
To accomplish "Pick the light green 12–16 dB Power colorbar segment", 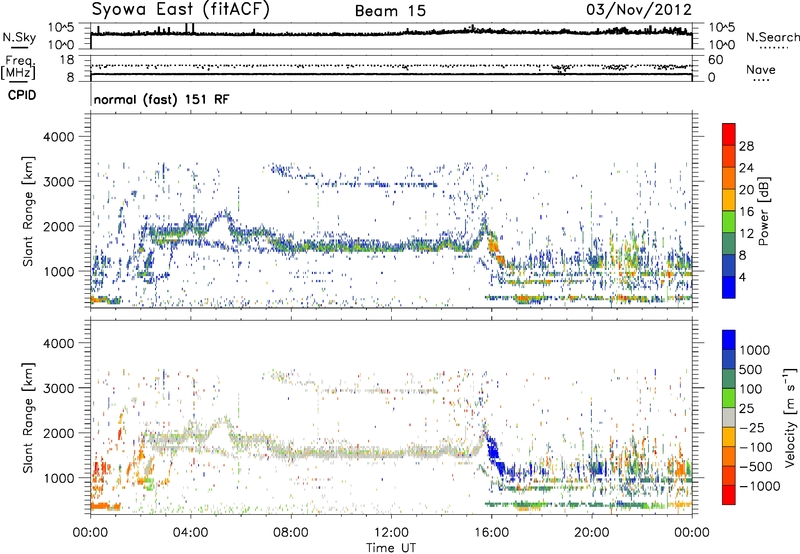I will 729,222.
